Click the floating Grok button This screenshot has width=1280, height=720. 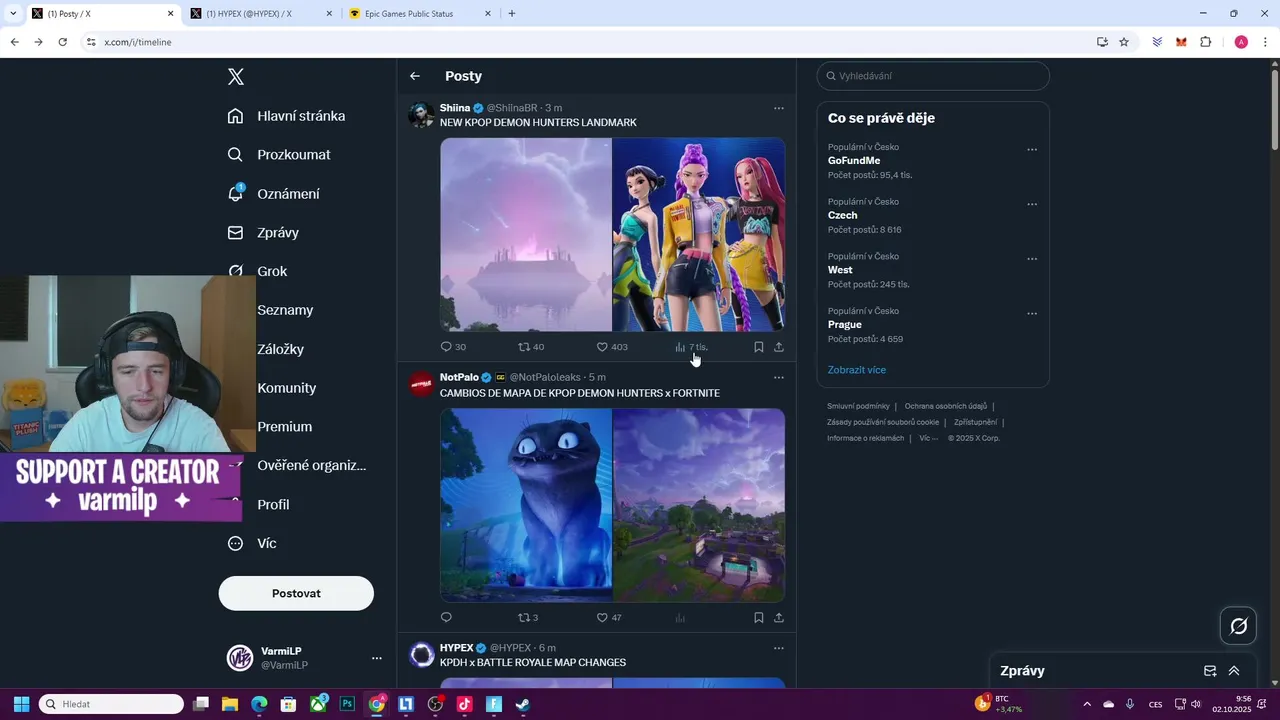(x=1239, y=626)
